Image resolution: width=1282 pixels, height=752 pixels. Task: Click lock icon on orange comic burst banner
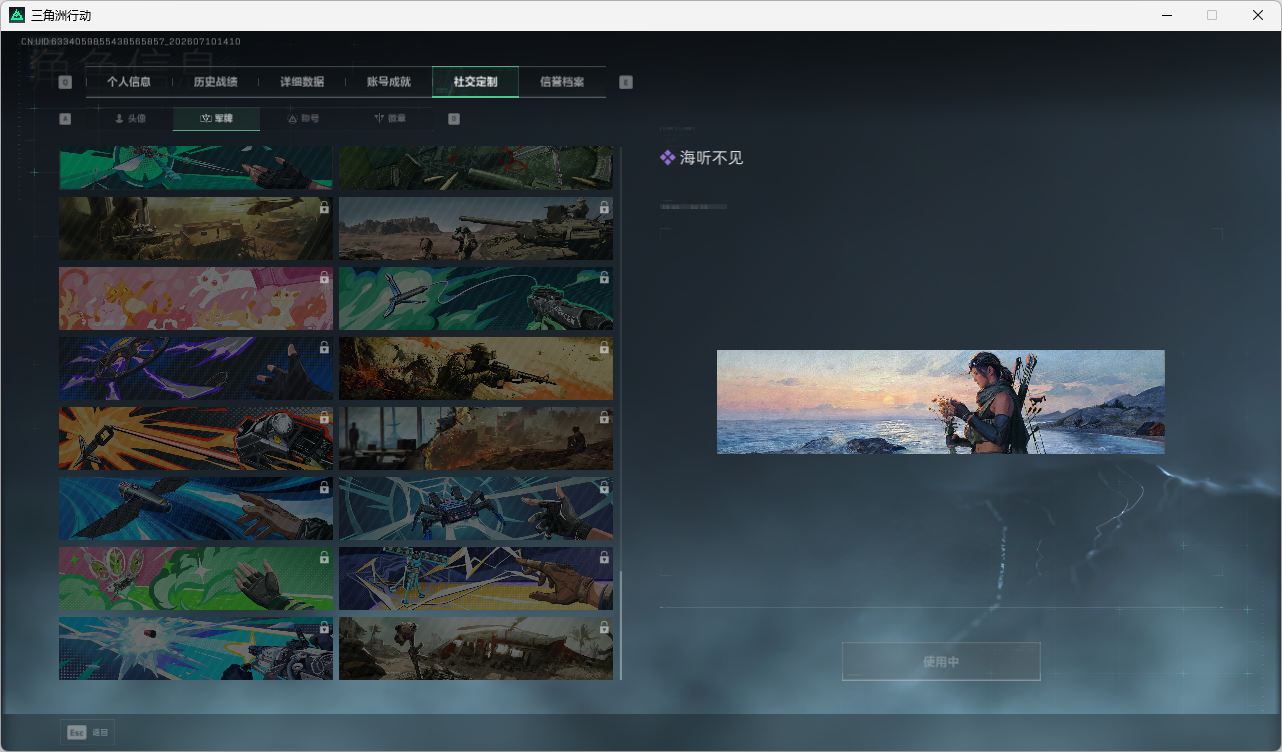point(324,418)
